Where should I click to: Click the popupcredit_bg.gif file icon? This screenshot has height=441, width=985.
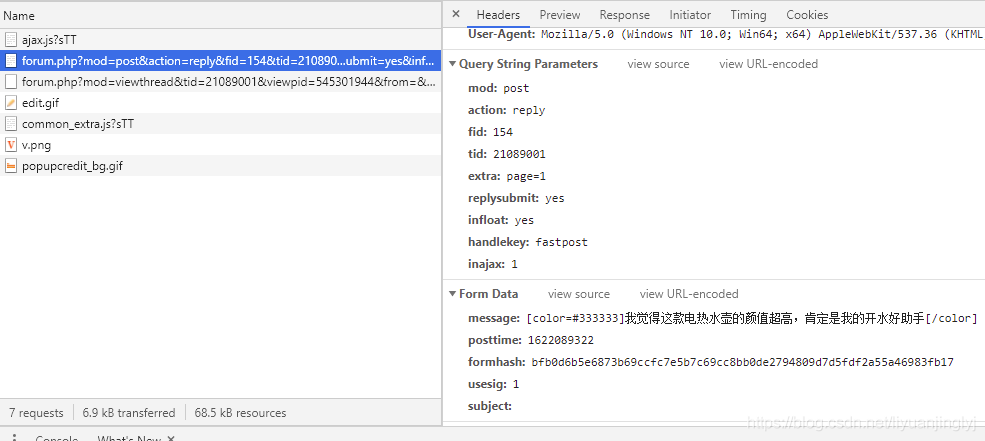point(11,166)
